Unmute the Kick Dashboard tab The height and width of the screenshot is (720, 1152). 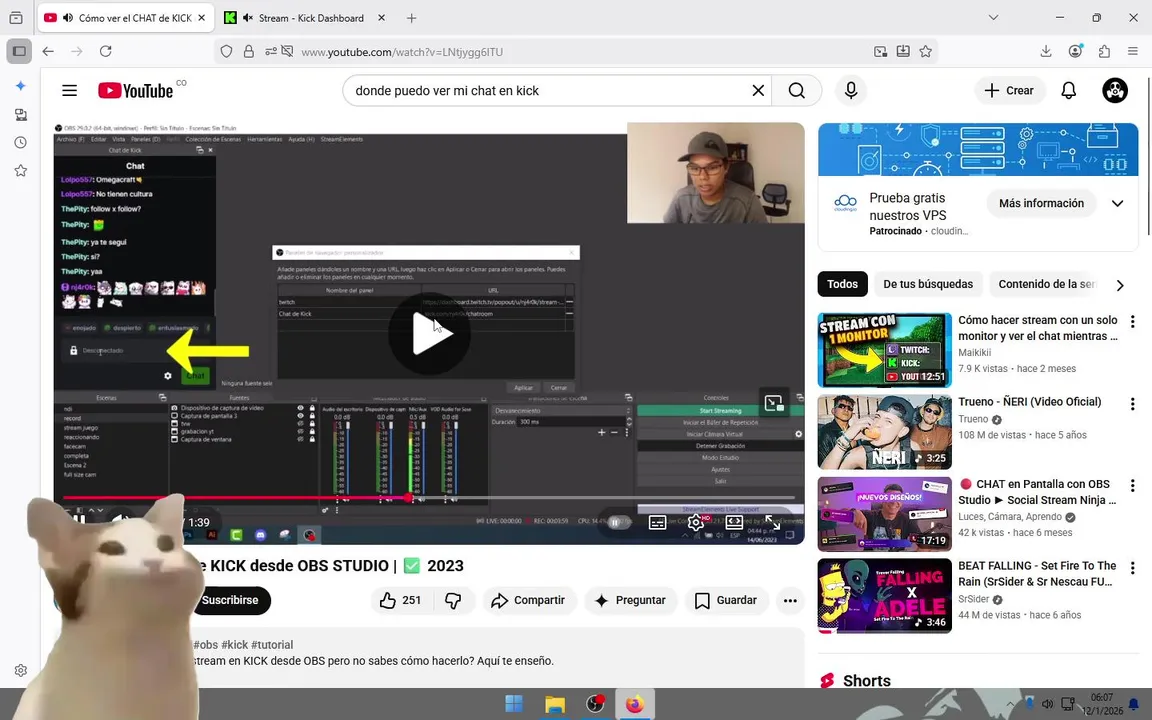(x=248, y=18)
